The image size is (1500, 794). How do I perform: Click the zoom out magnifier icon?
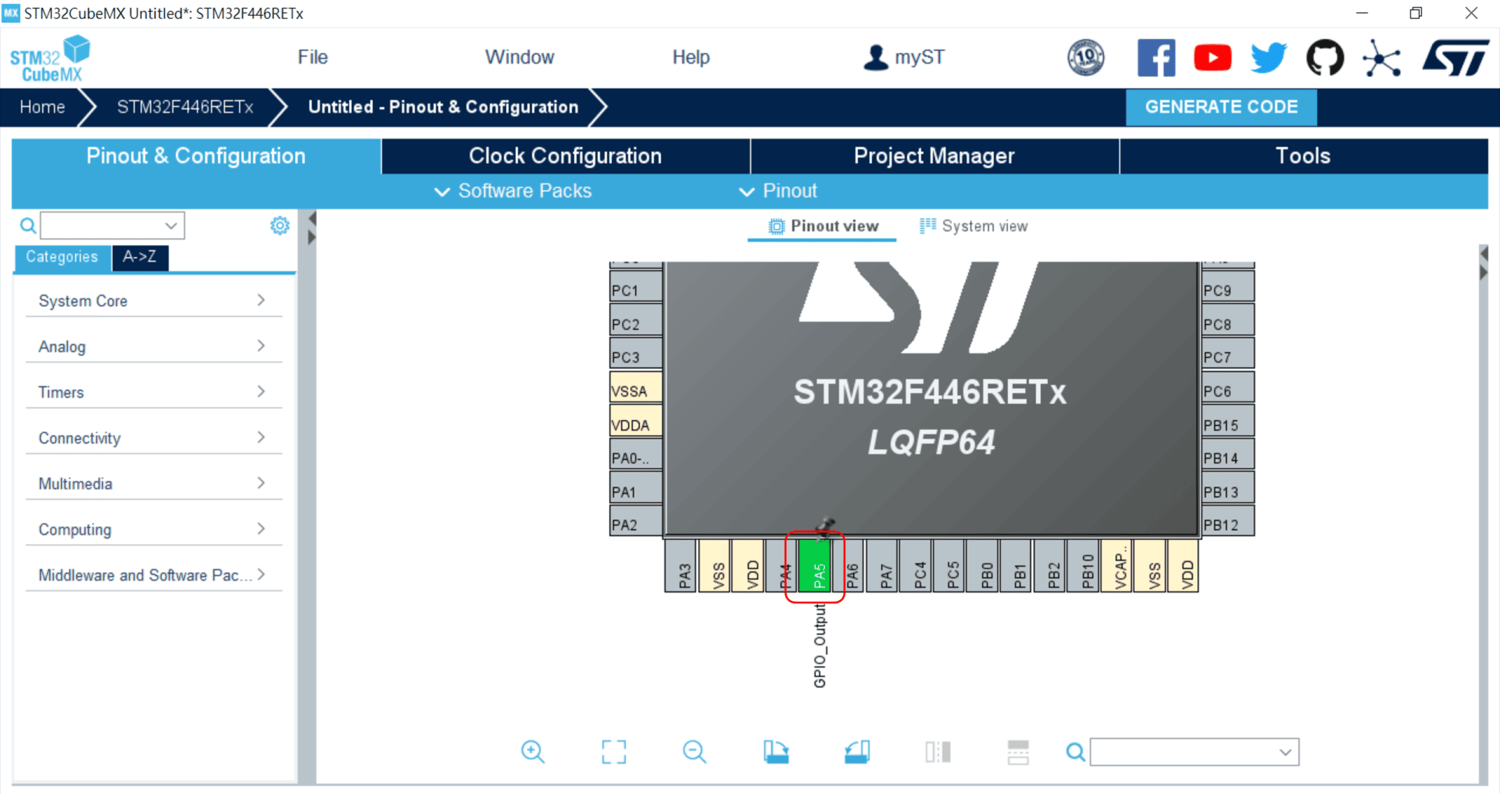click(694, 752)
